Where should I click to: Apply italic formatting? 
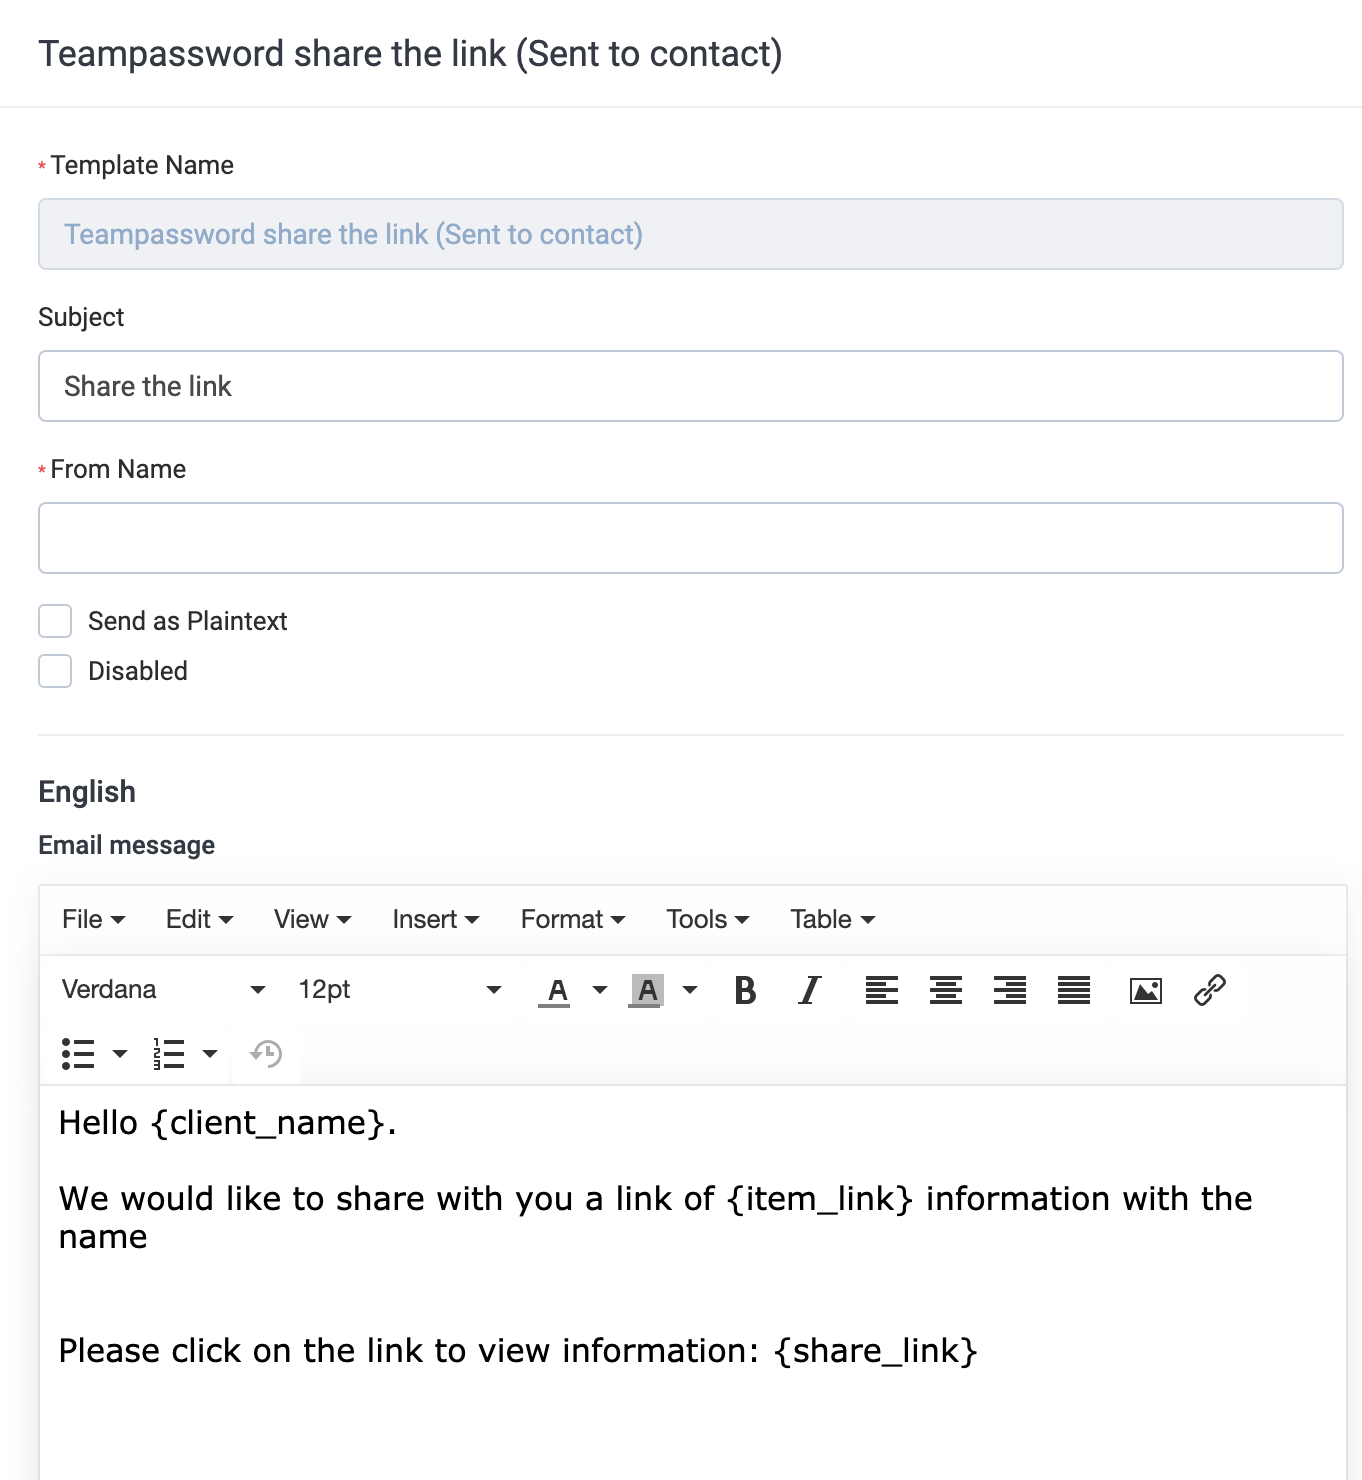pyautogui.click(x=808, y=991)
